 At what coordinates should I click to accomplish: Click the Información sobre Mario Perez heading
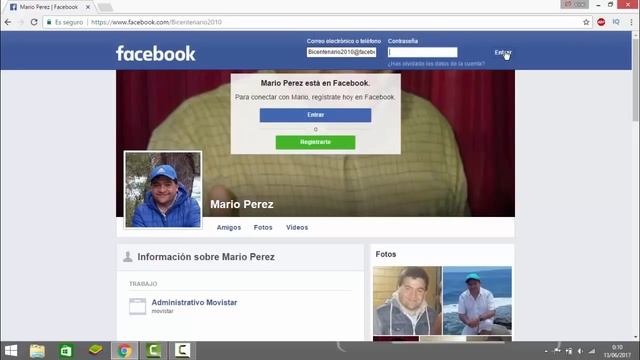206,257
